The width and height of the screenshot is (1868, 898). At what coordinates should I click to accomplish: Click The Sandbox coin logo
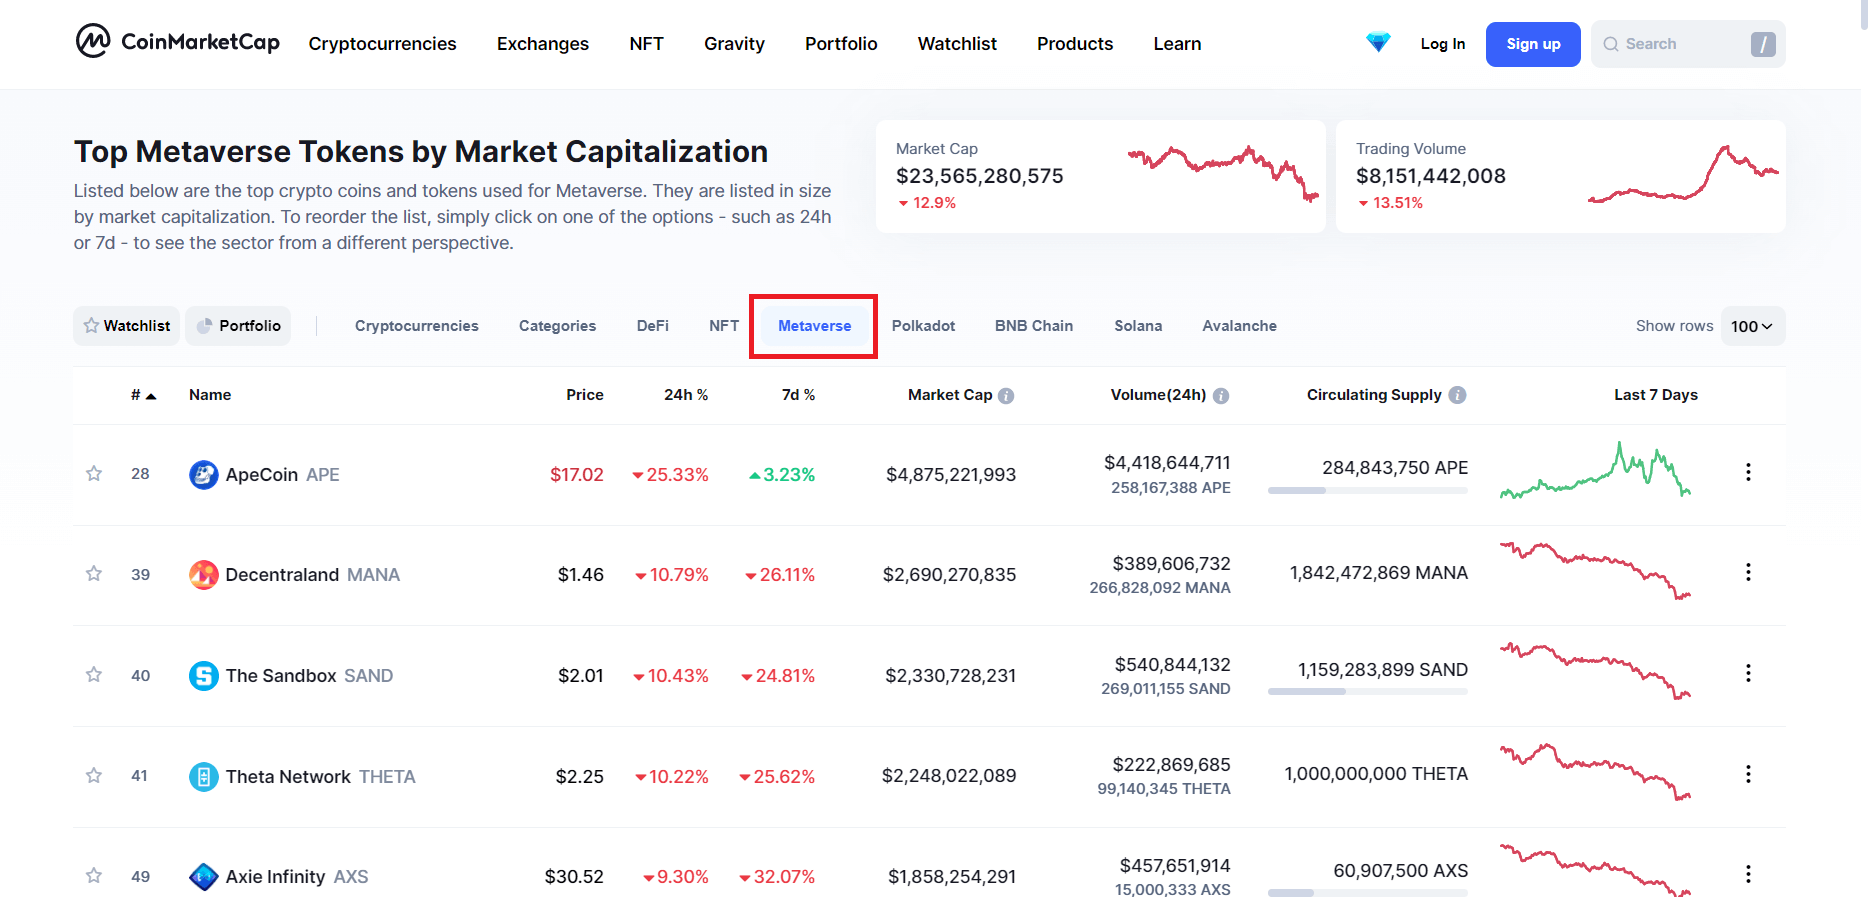point(204,676)
